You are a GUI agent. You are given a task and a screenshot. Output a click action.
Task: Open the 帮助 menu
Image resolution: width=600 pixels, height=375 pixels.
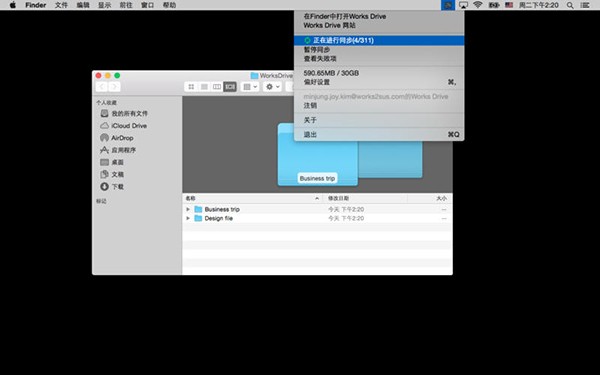(x=169, y=5)
